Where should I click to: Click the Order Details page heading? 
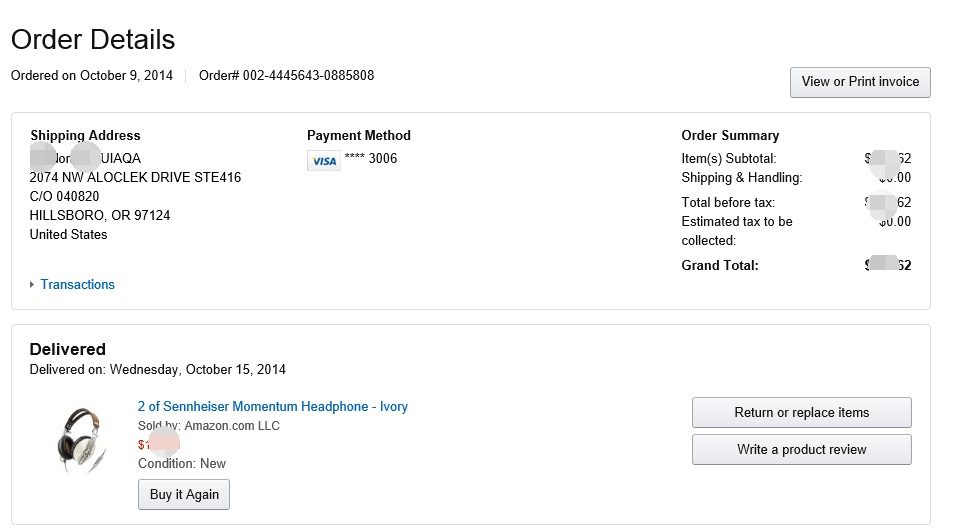click(93, 40)
